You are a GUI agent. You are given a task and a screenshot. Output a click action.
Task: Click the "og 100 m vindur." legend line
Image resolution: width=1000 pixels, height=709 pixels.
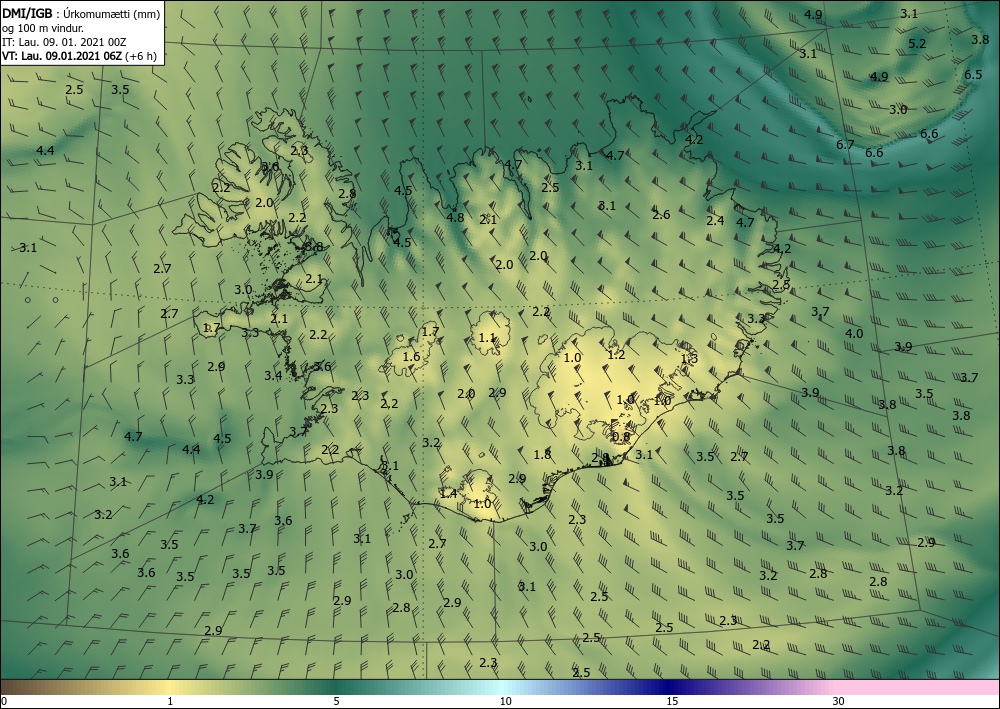pyautogui.click(x=43, y=27)
